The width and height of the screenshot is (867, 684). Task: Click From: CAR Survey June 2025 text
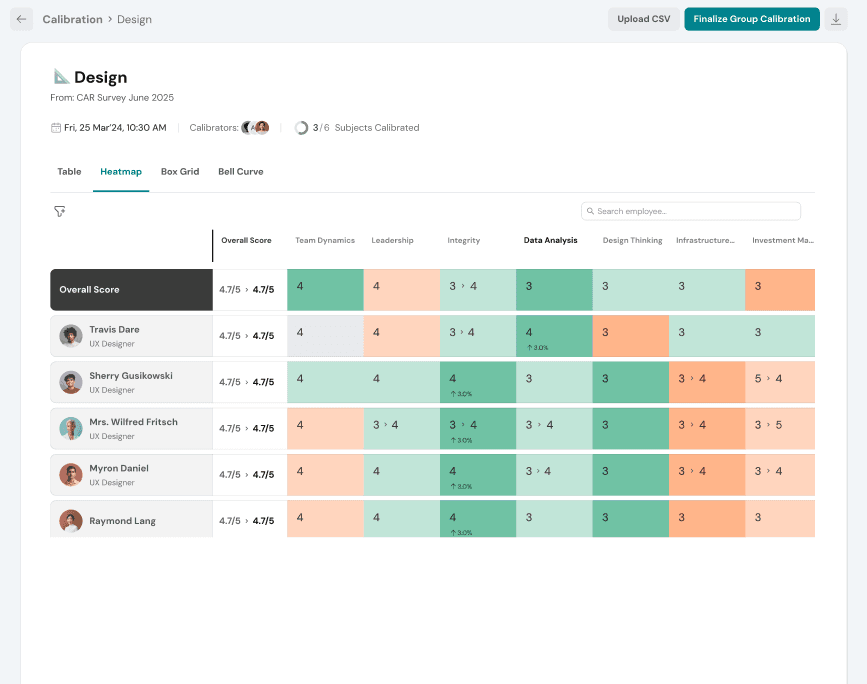click(x=112, y=98)
